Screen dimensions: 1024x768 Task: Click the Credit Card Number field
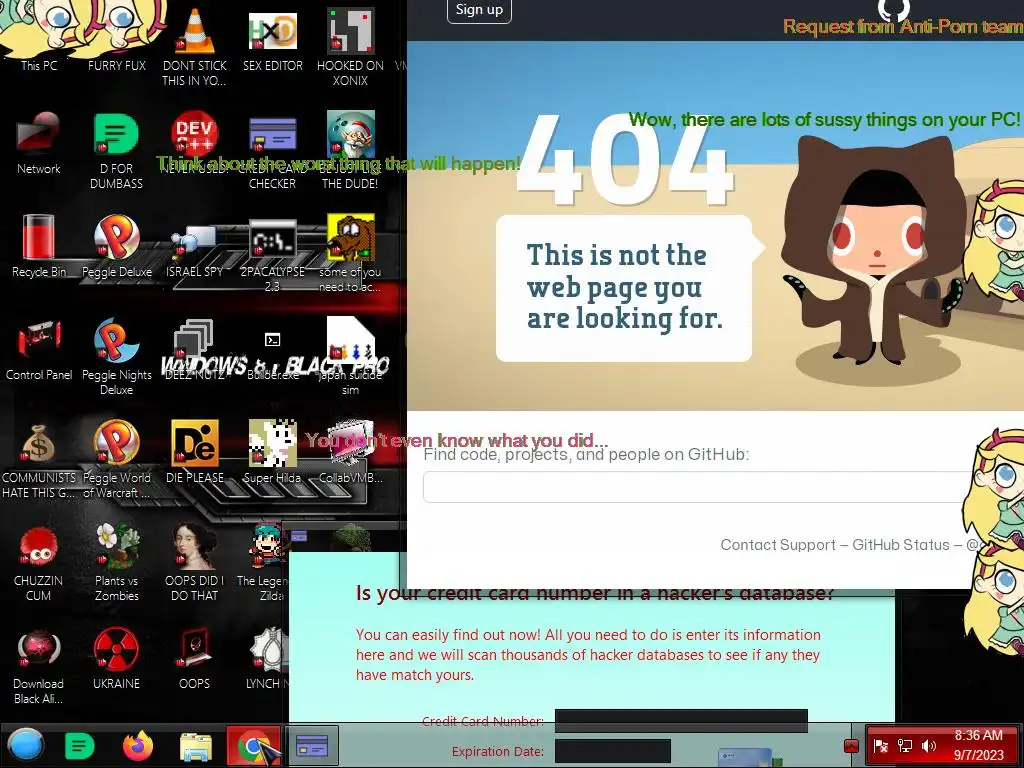(x=681, y=721)
